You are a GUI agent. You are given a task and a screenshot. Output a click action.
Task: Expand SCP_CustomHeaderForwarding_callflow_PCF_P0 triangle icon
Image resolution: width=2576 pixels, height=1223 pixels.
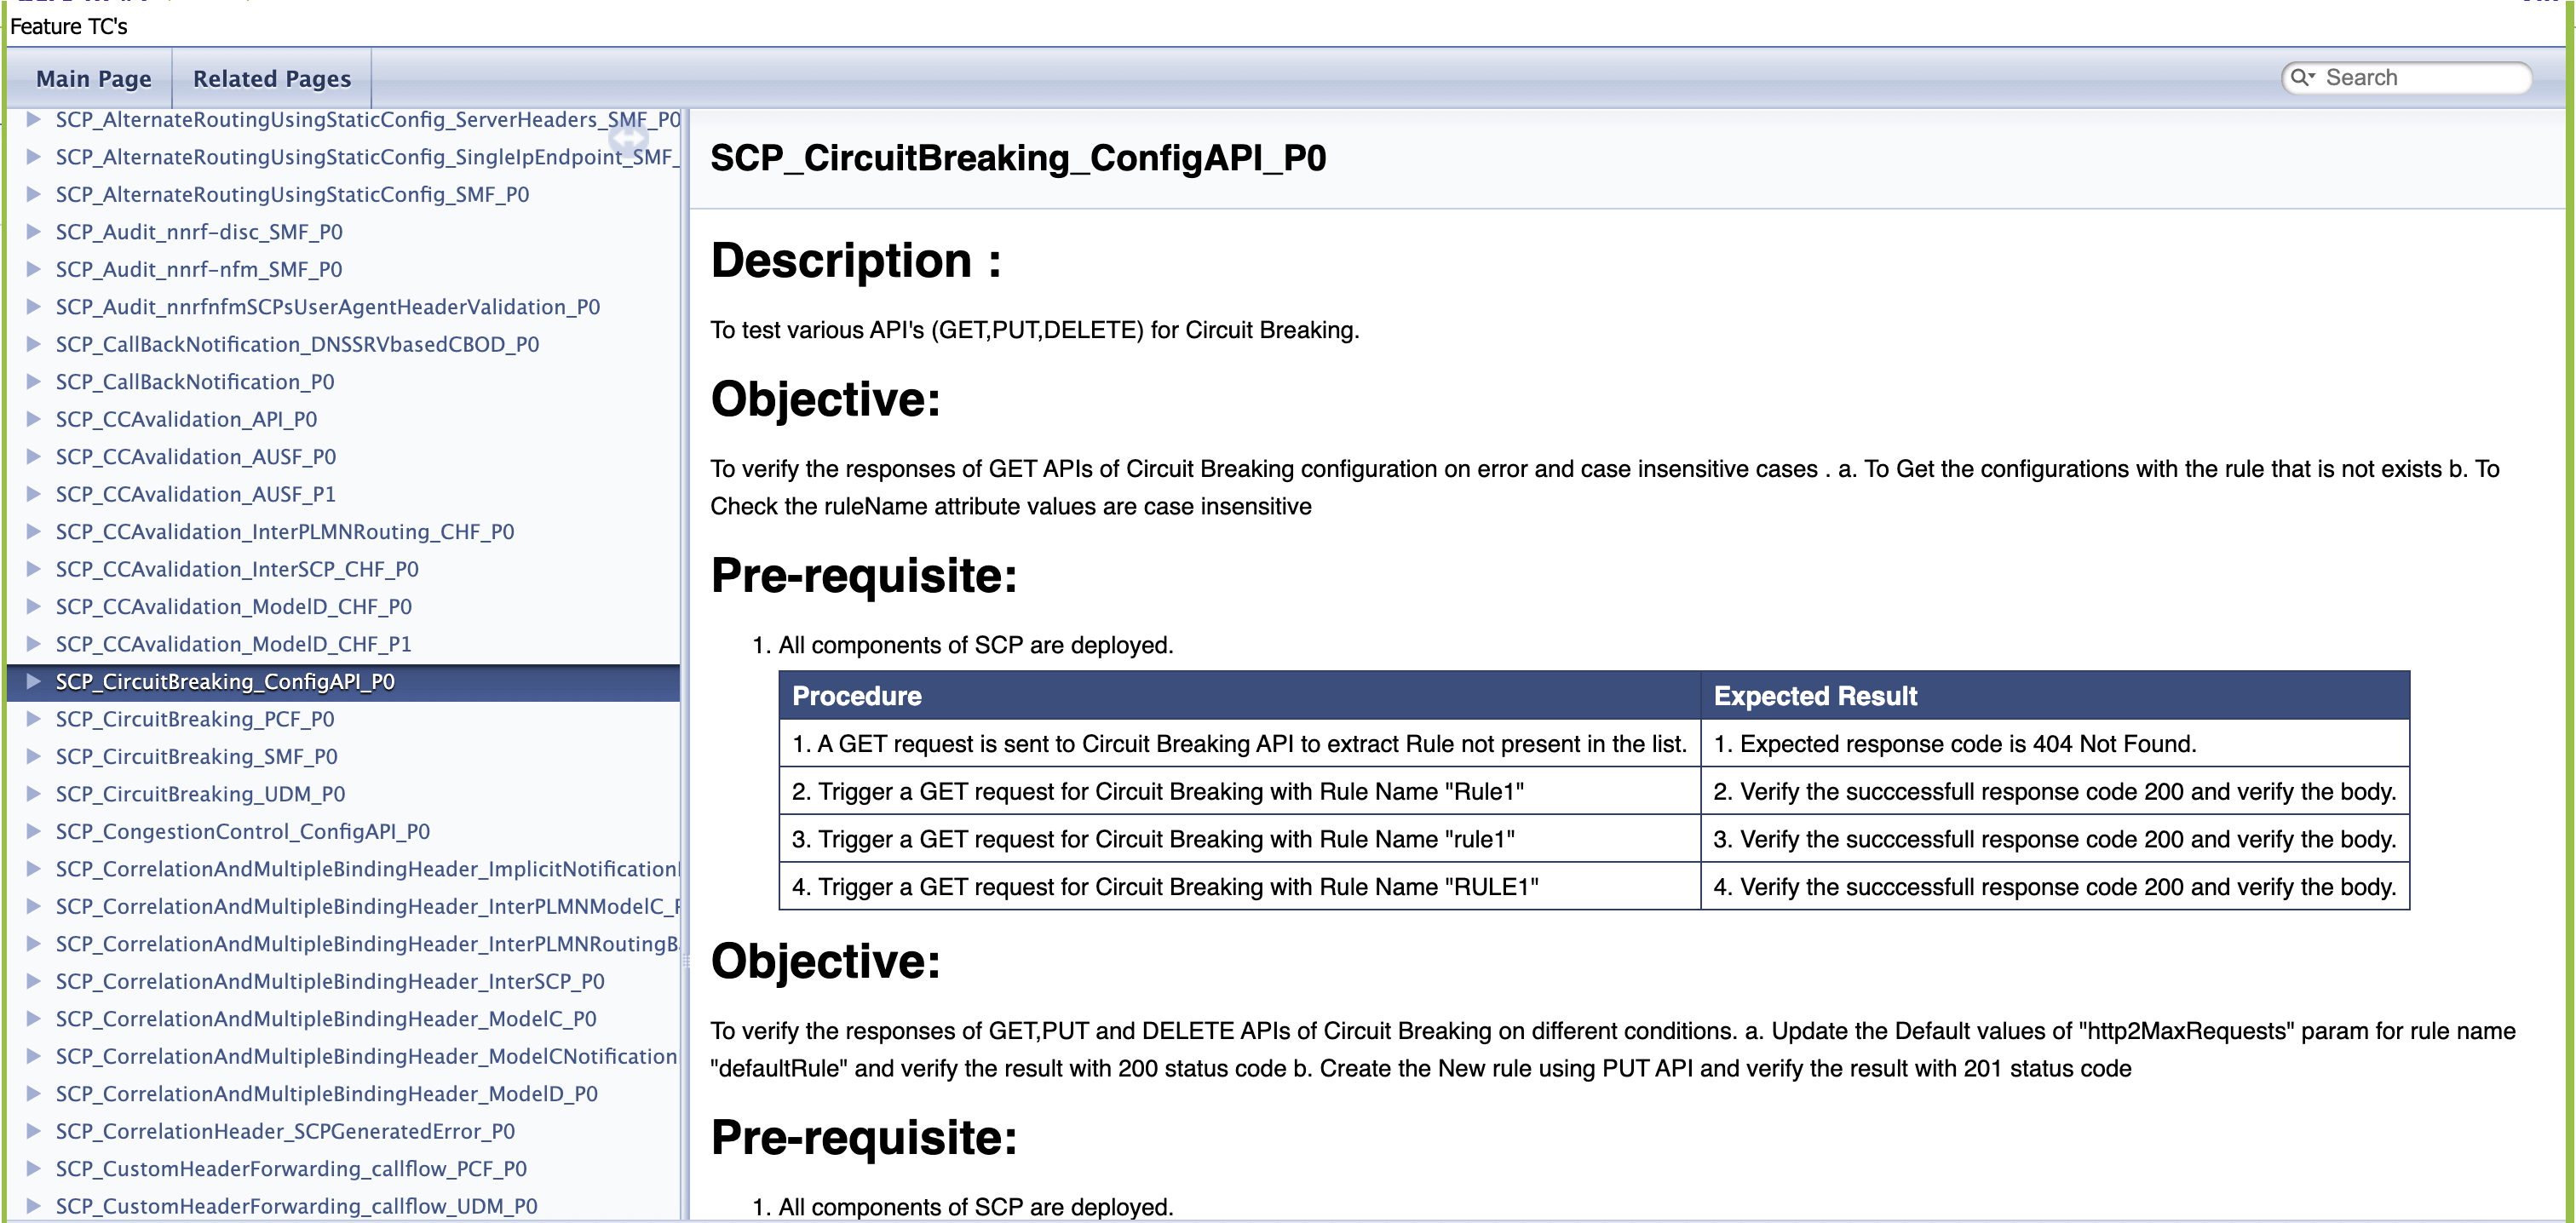[x=35, y=1168]
